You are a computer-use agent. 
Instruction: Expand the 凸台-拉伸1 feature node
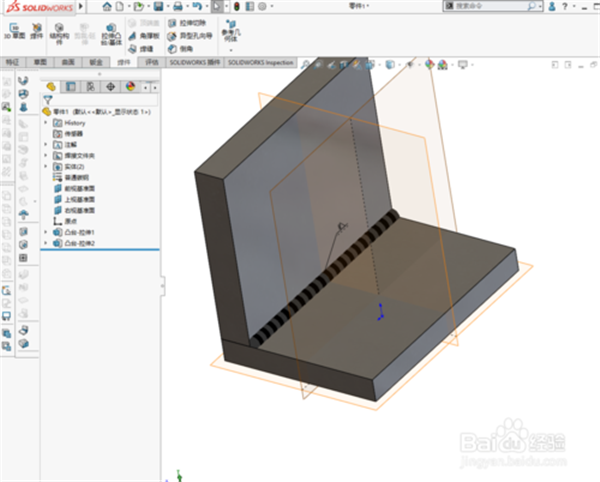[x=46, y=231]
